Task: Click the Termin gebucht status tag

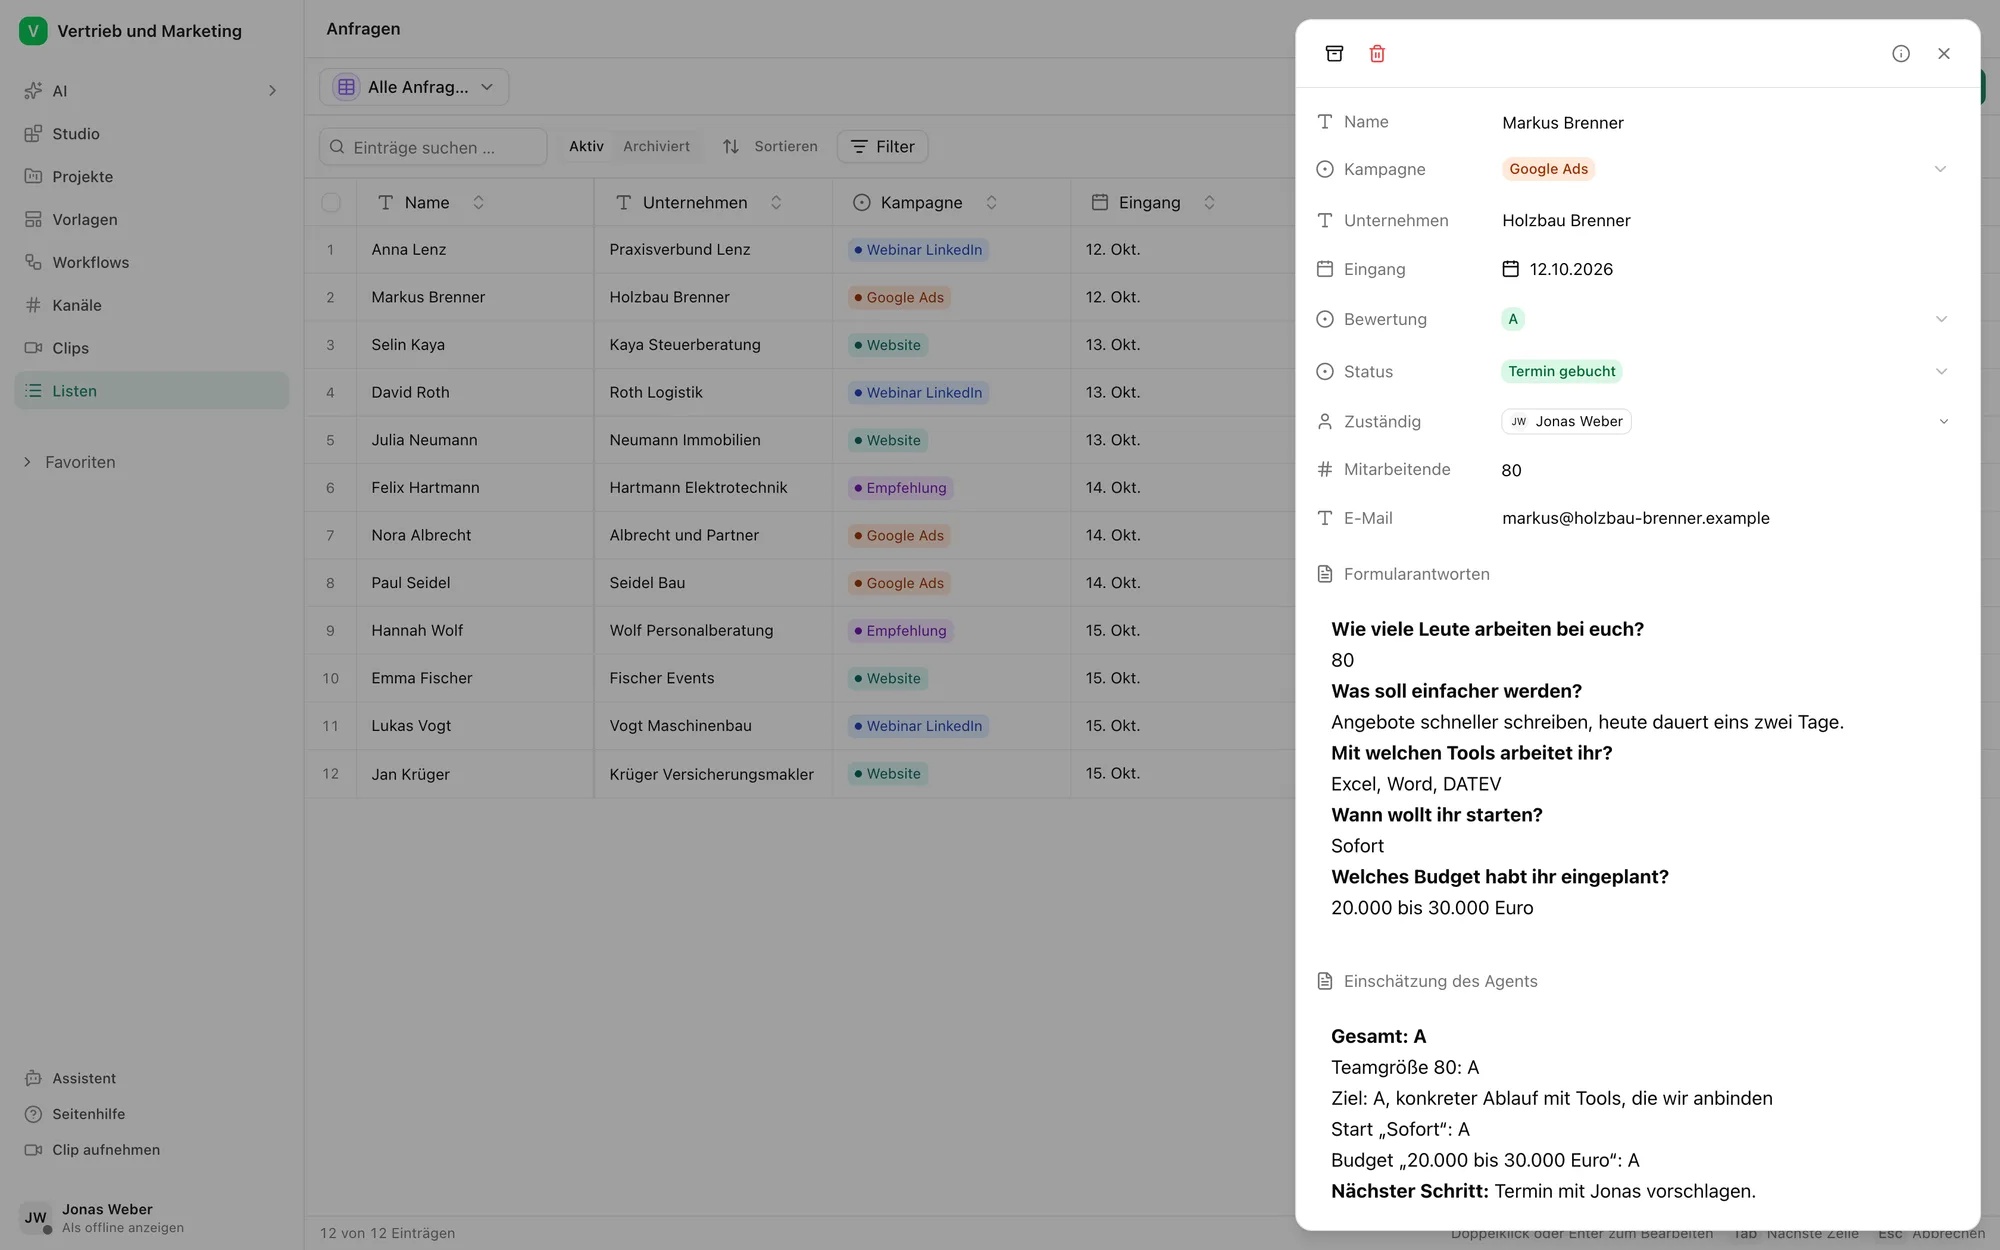Action: click(1561, 371)
